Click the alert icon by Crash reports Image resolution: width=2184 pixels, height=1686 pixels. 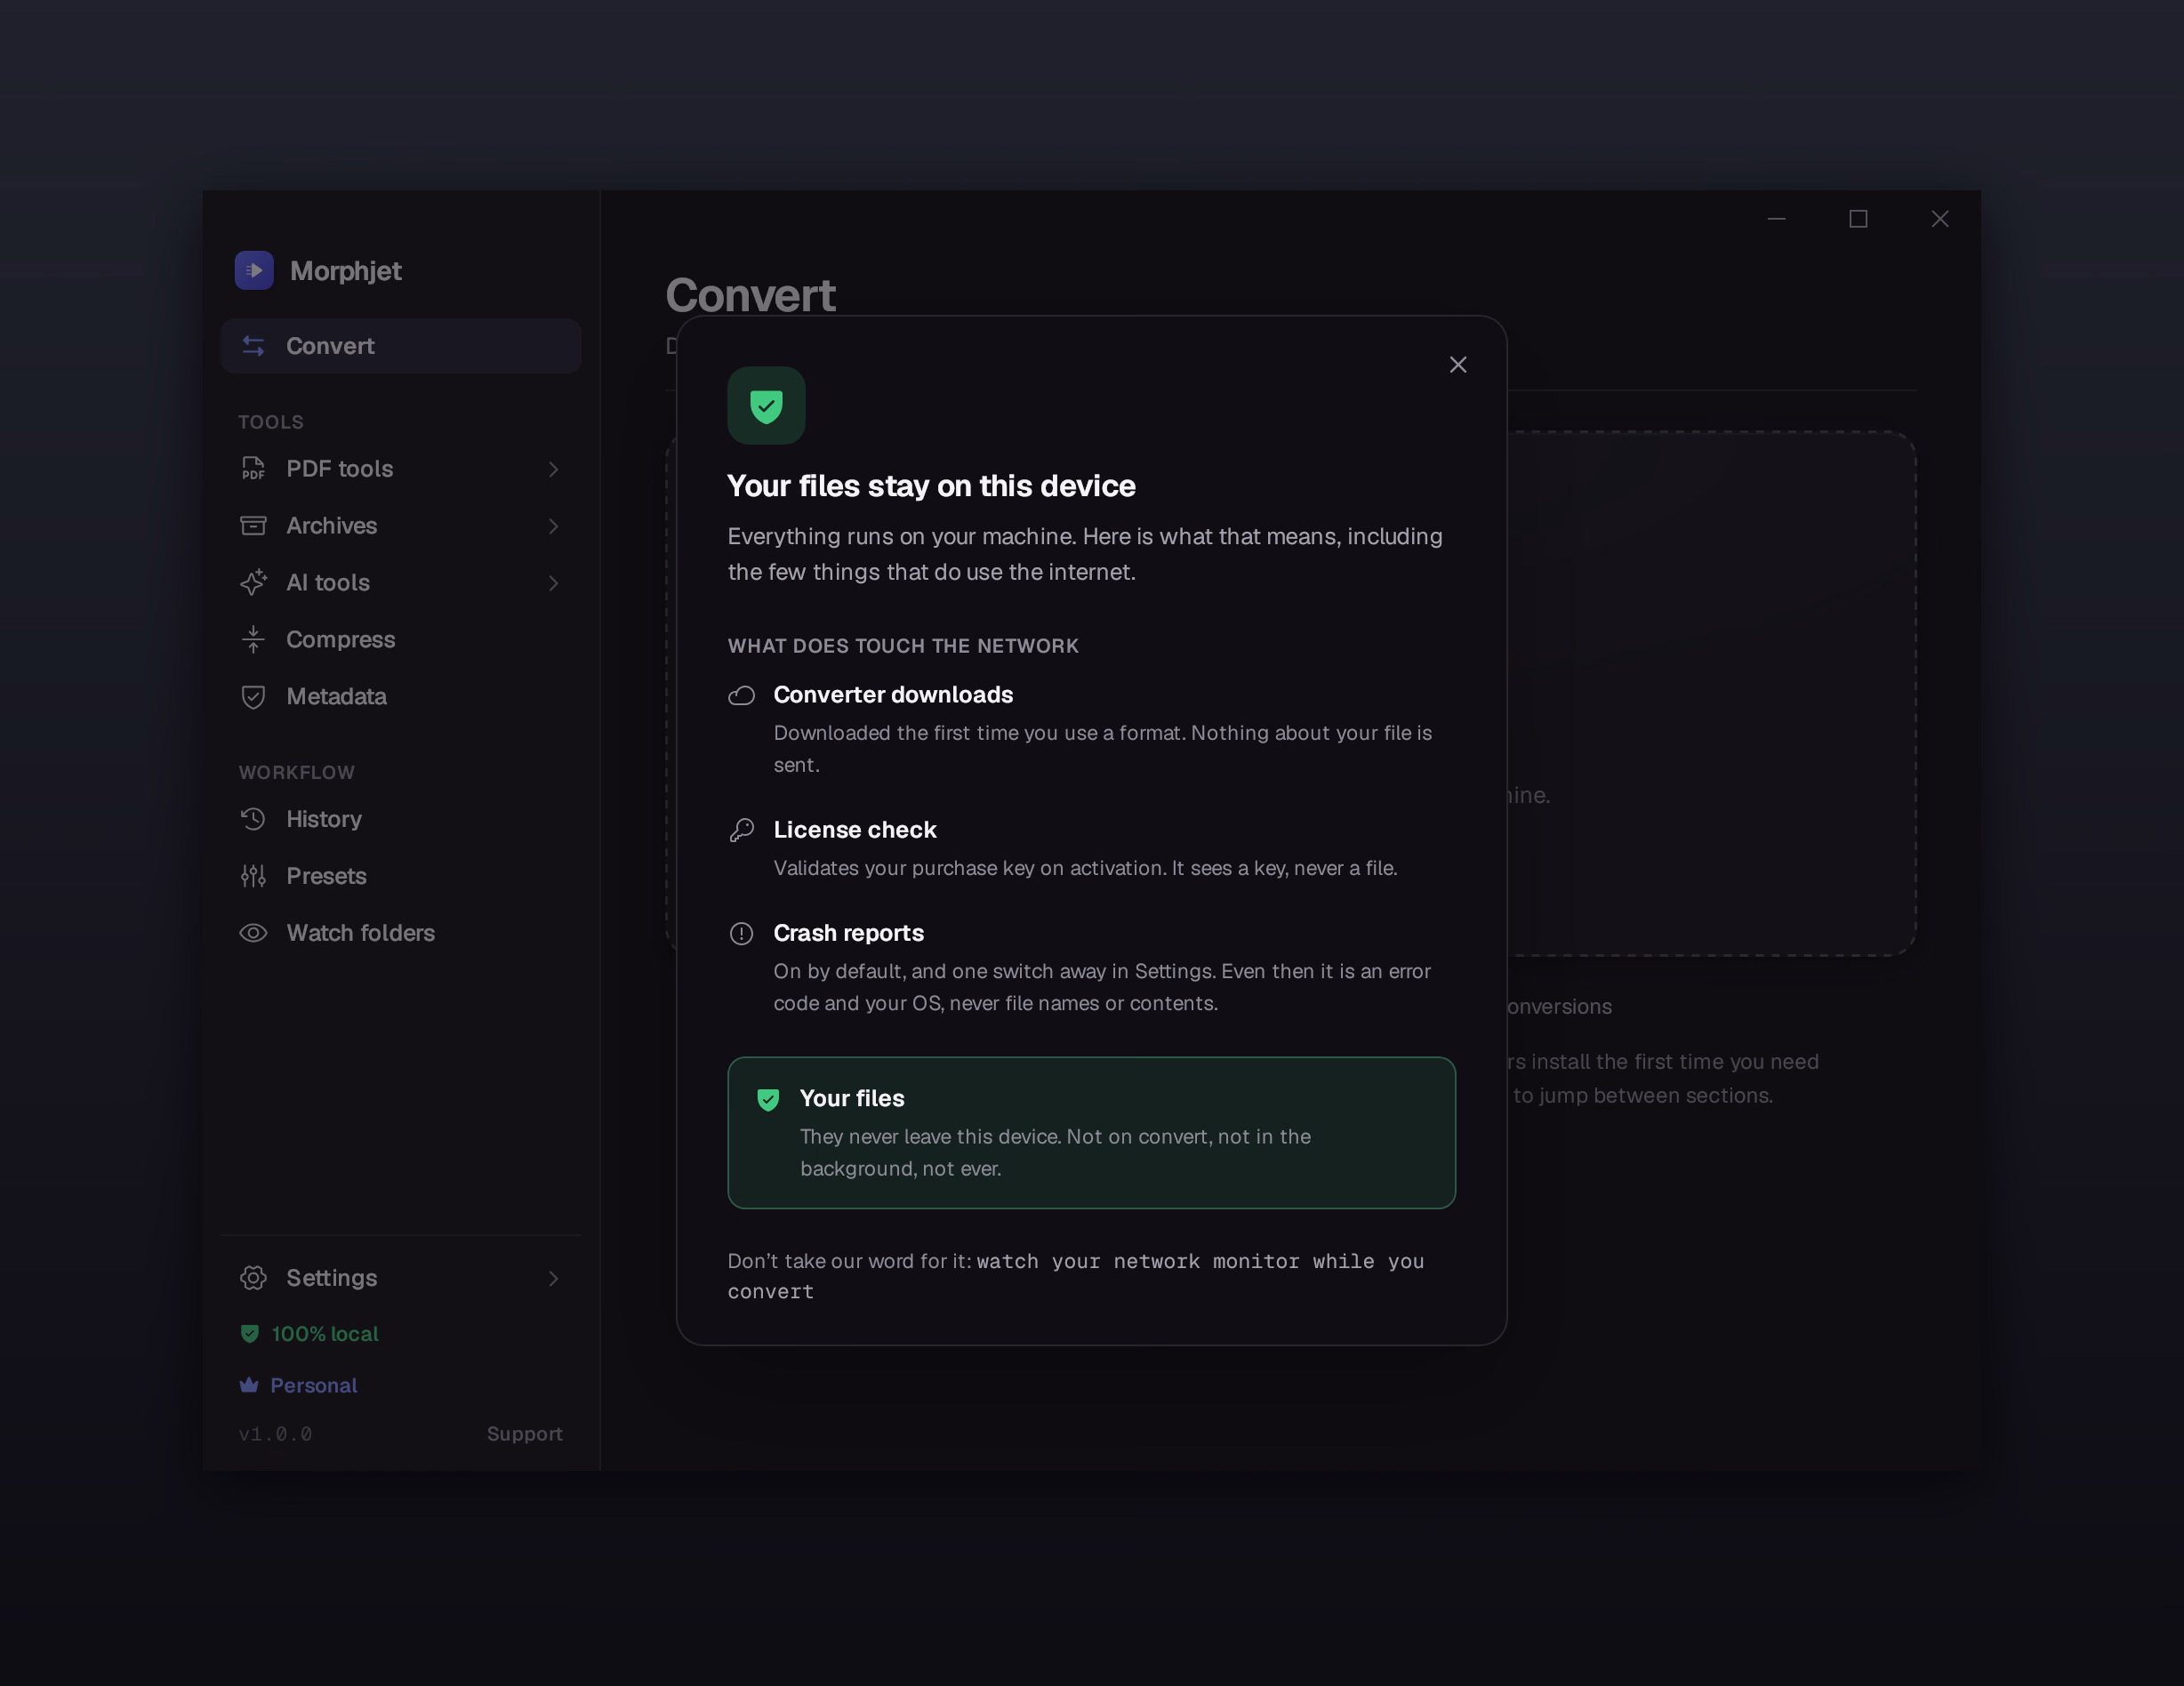741,933
